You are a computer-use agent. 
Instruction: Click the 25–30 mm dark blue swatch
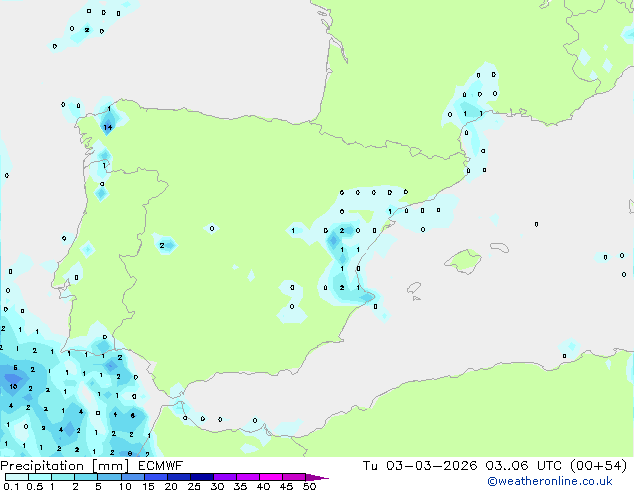[x=202, y=477]
